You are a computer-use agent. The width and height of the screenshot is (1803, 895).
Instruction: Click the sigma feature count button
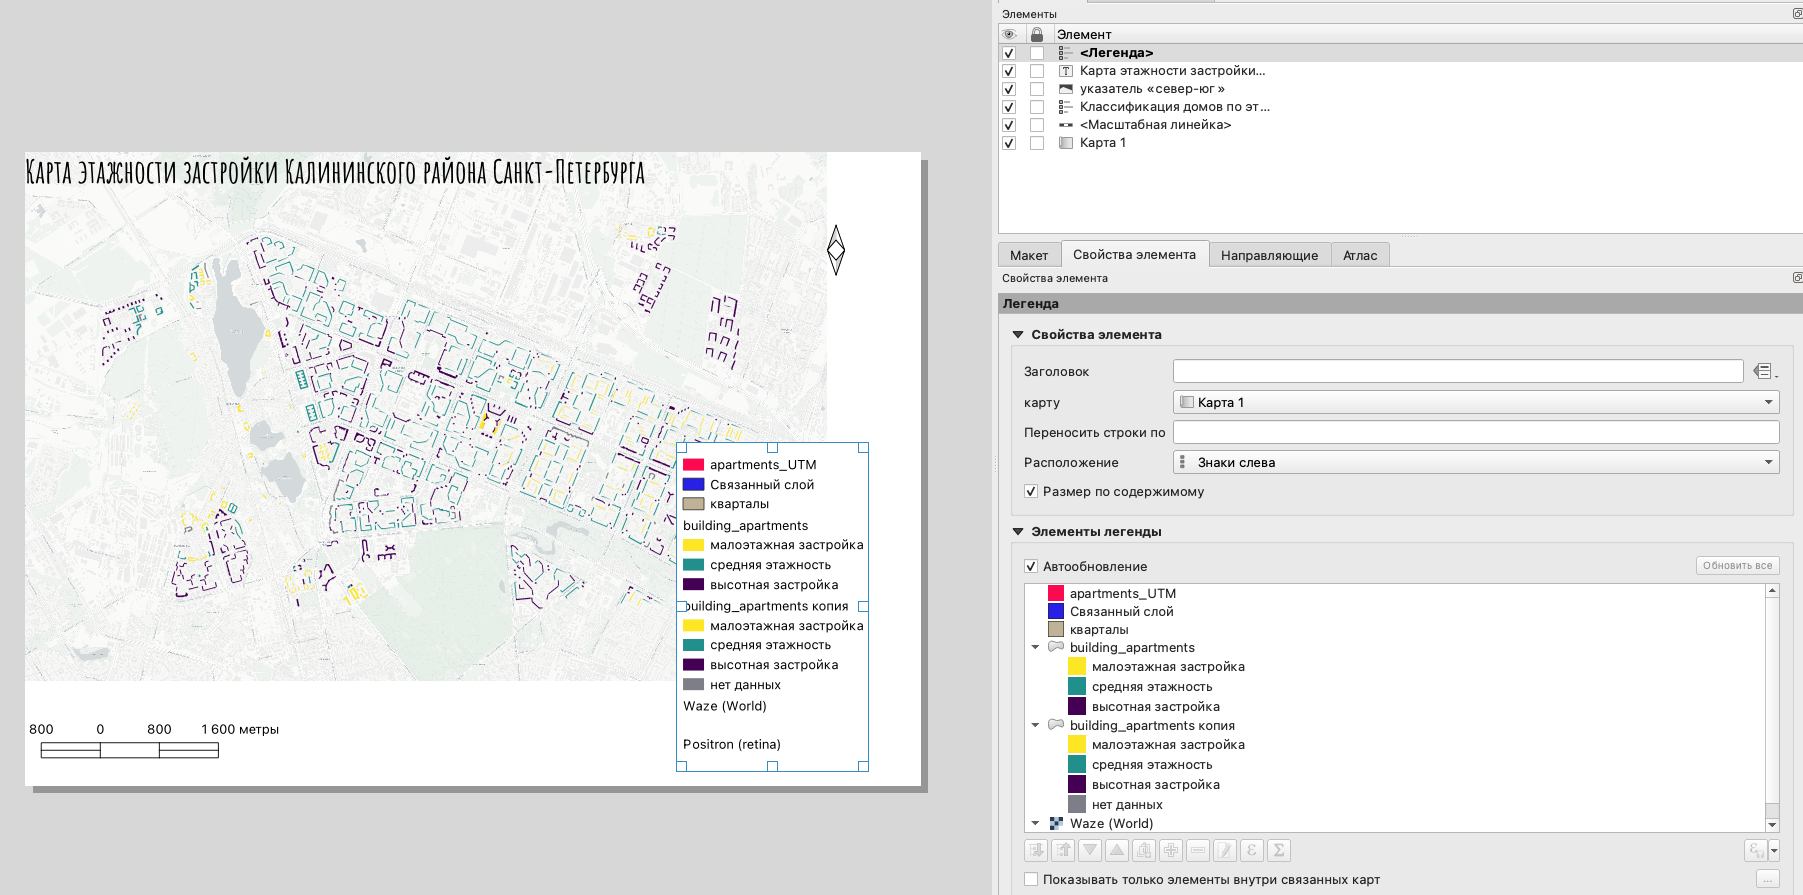coord(1279,850)
